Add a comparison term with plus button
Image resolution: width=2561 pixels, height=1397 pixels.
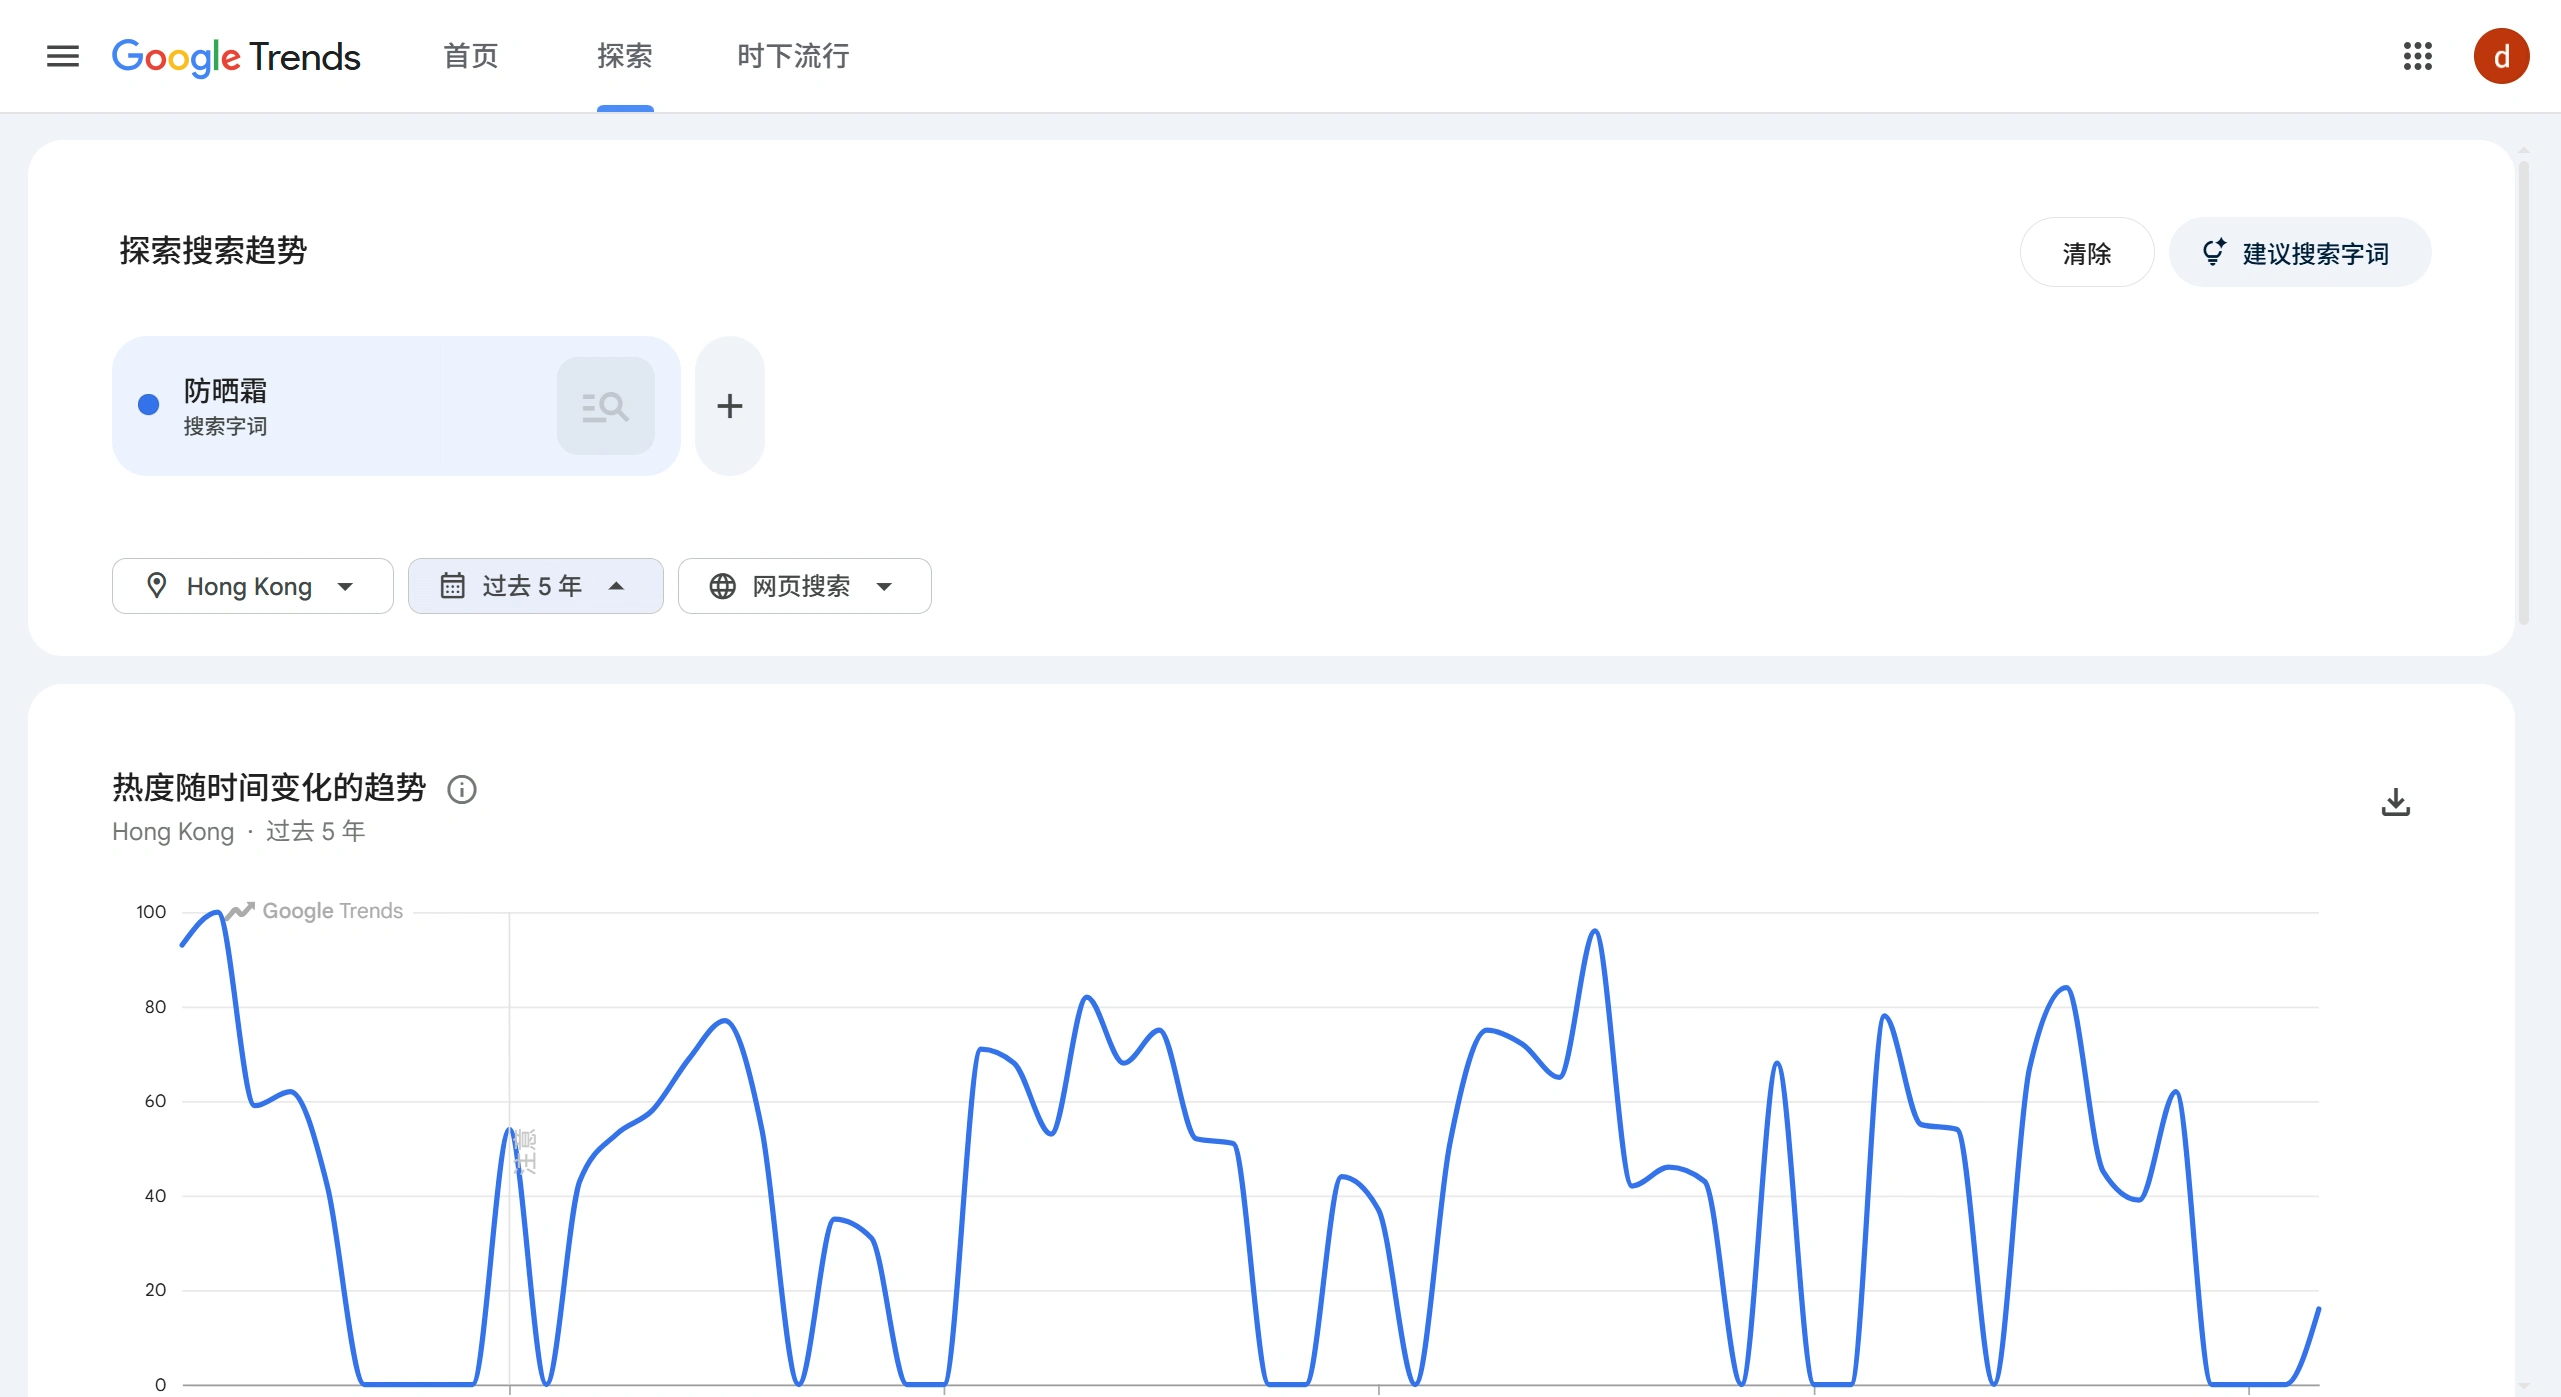point(730,406)
